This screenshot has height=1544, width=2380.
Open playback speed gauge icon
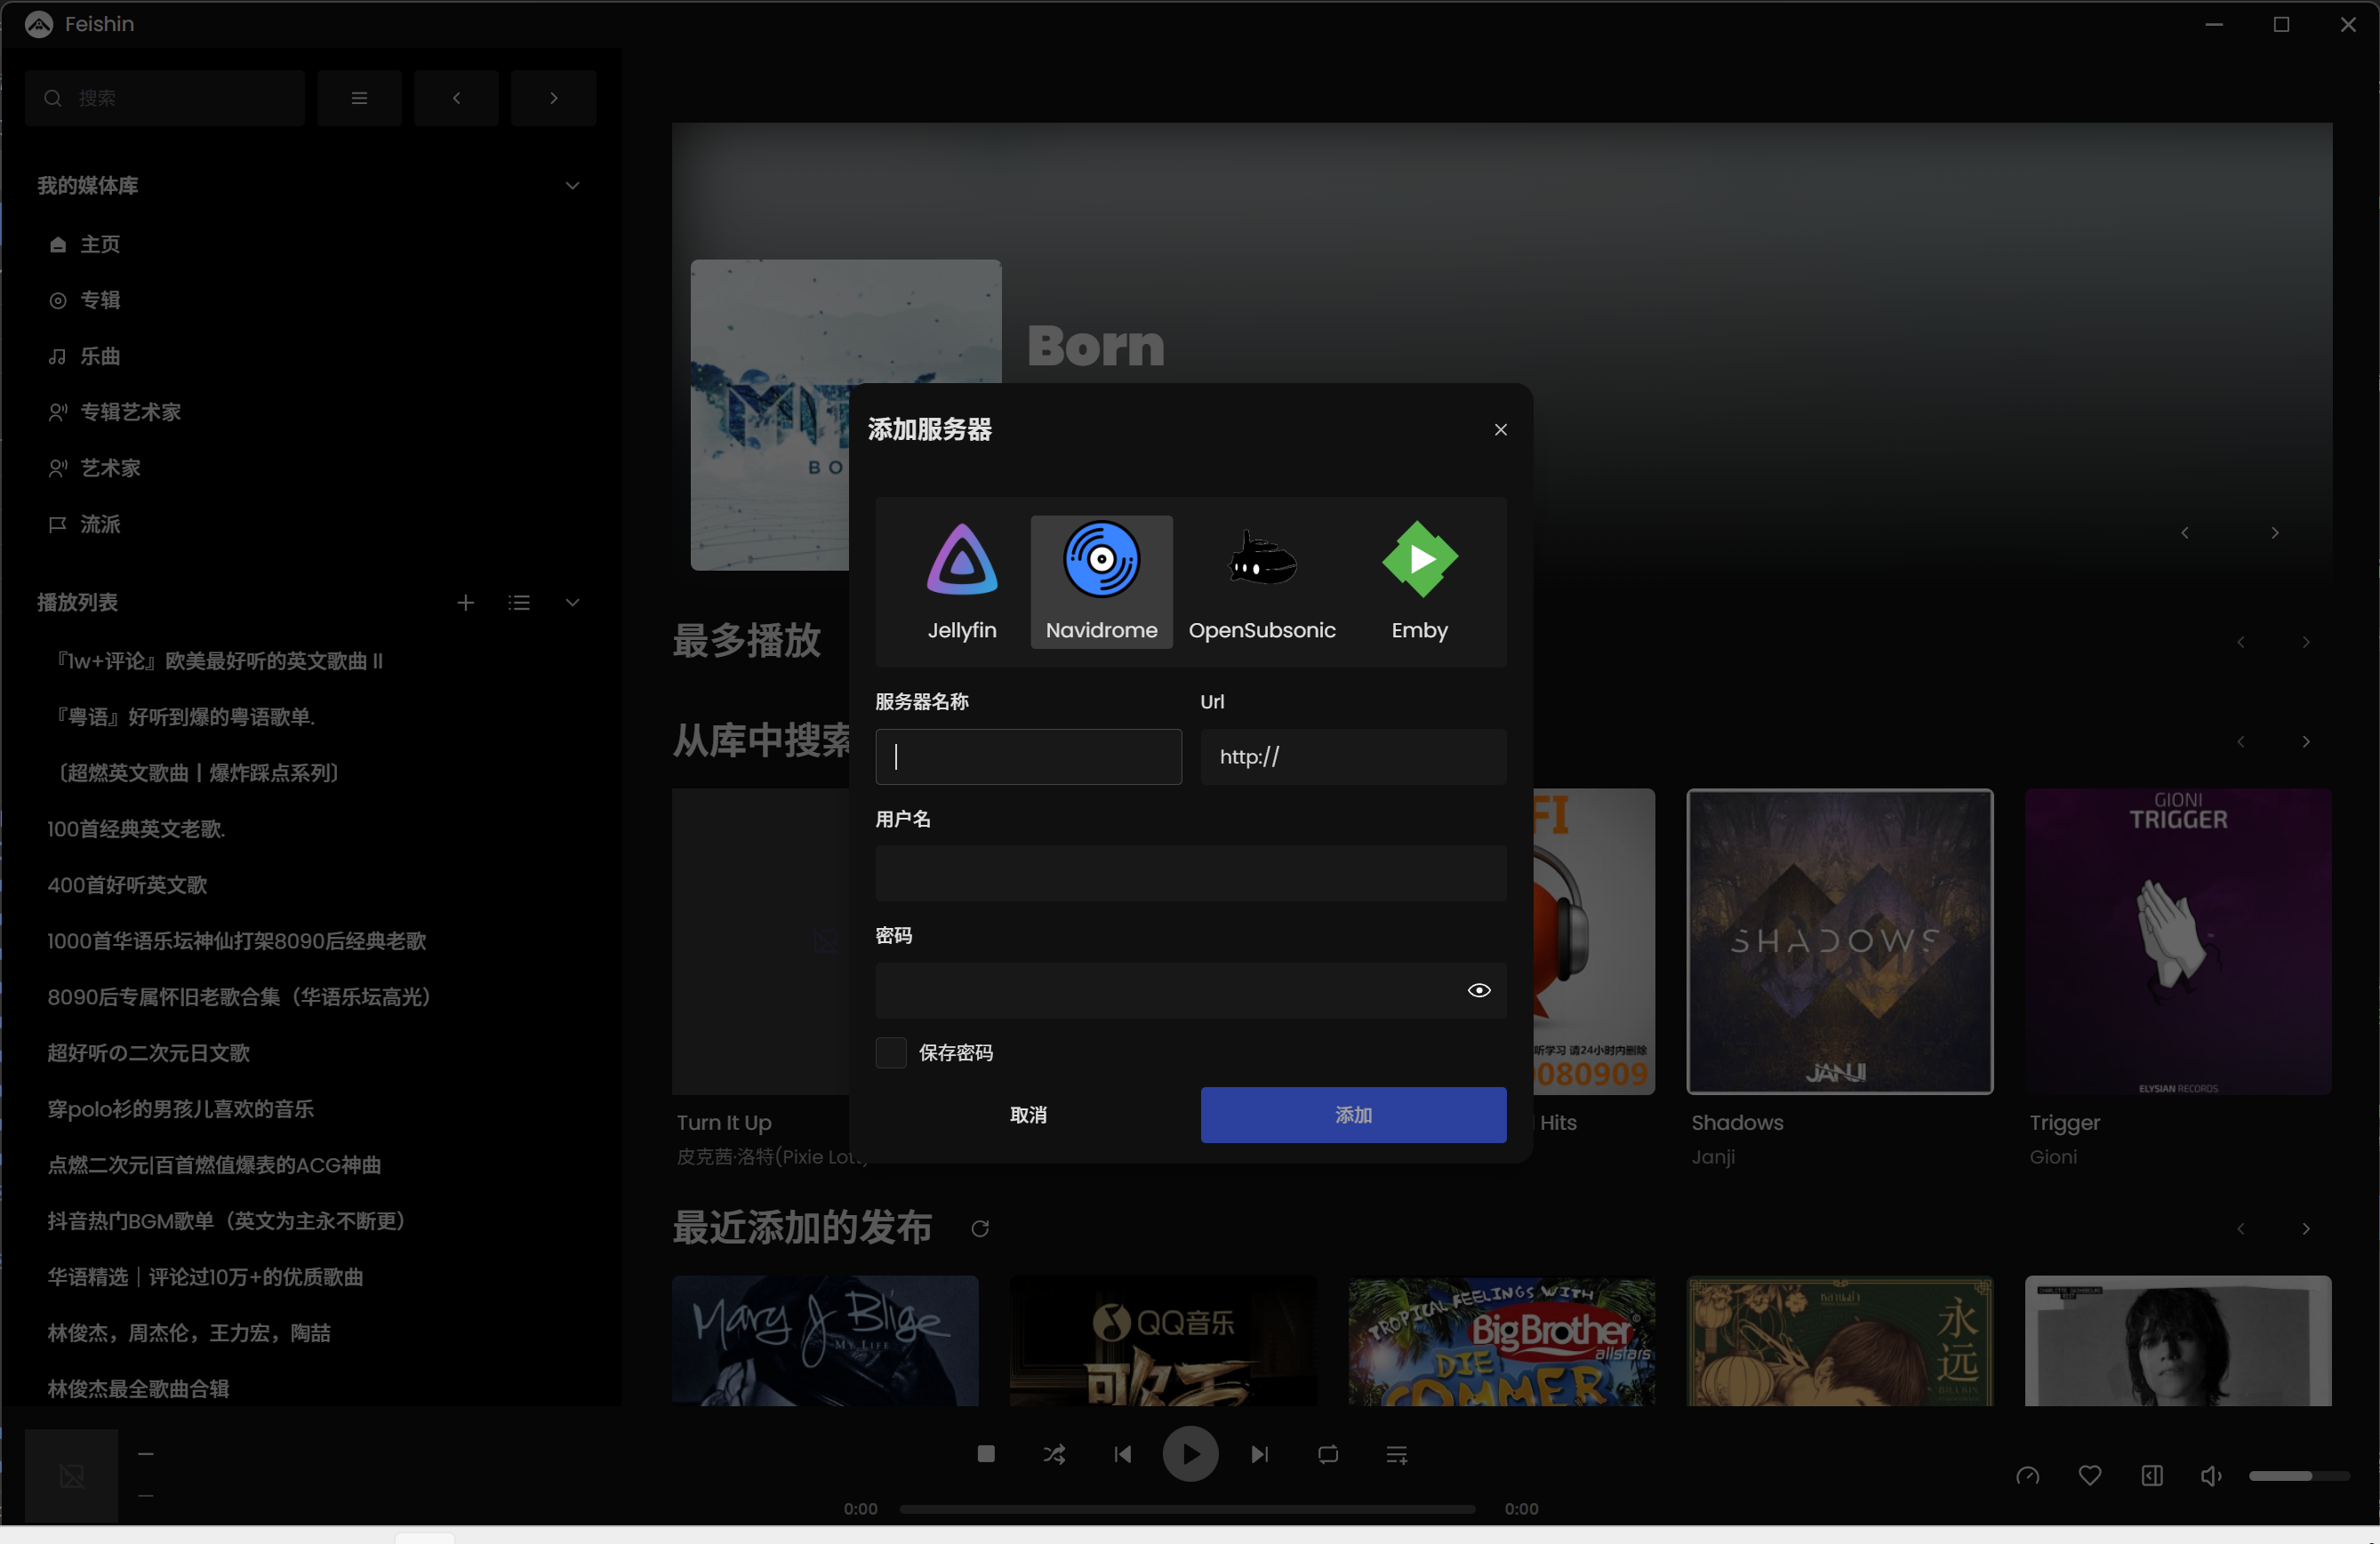pyautogui.click(x=2027, y=1476)
